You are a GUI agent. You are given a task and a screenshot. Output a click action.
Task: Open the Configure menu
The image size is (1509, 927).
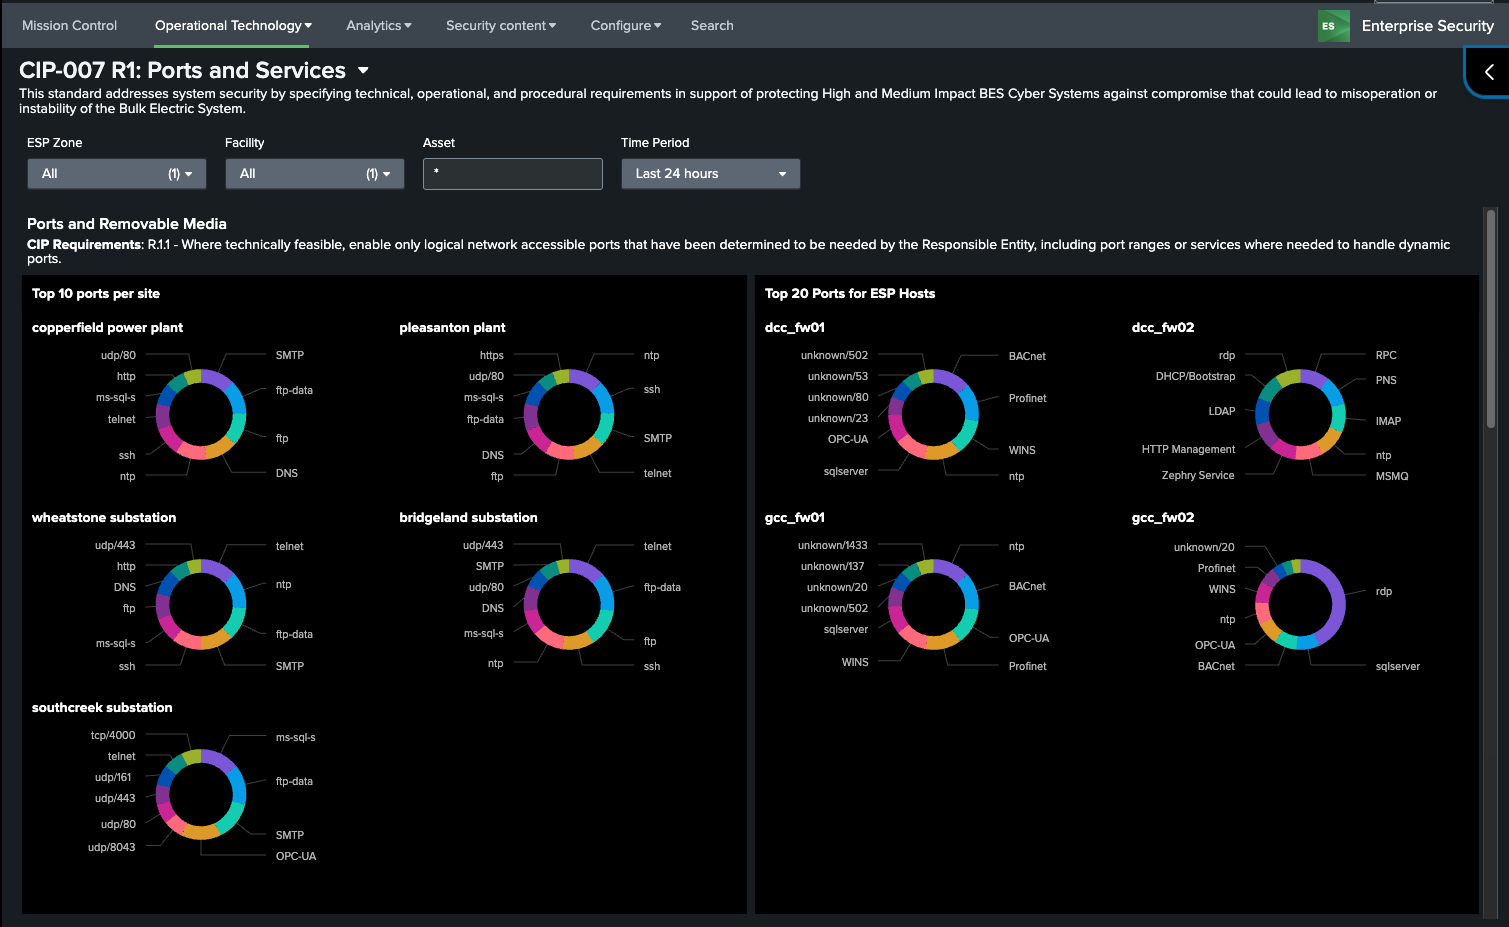point(625,26)
